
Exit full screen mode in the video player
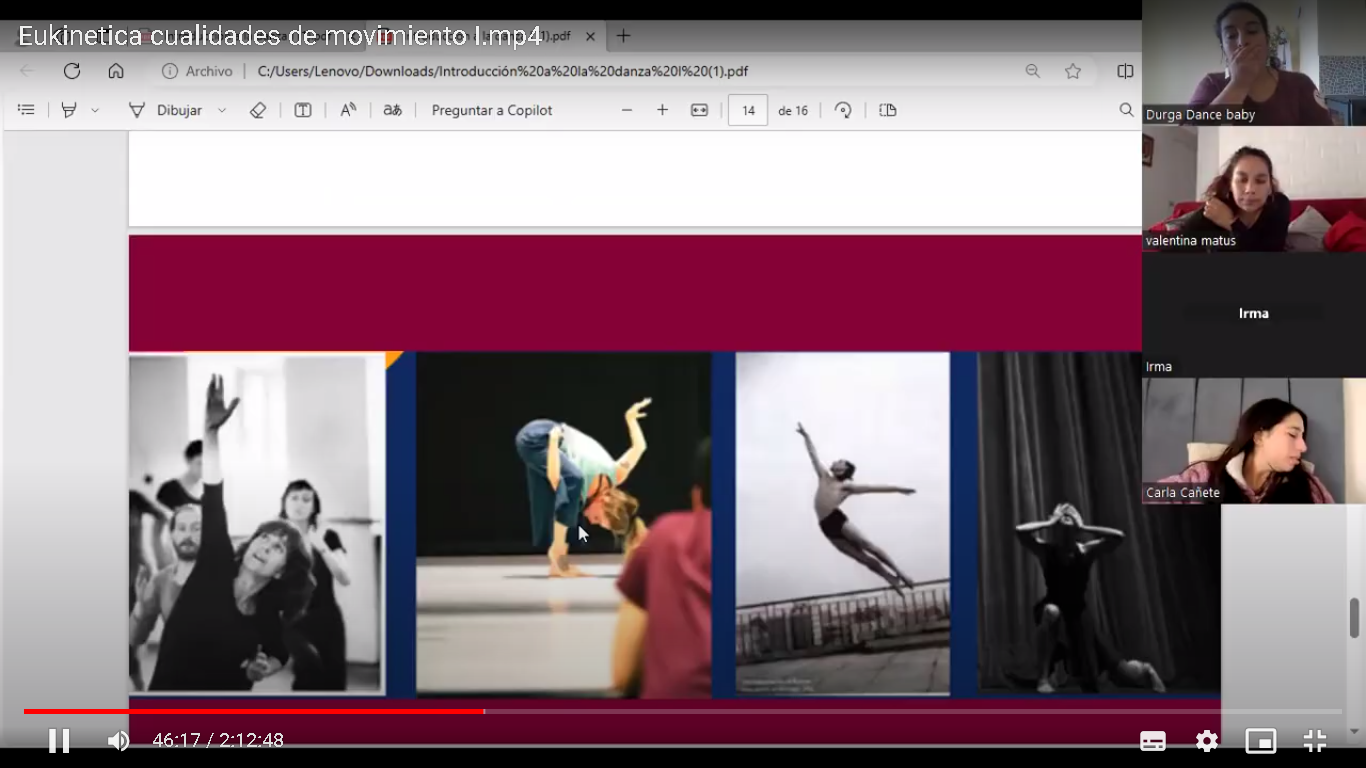pos(1315,741)
